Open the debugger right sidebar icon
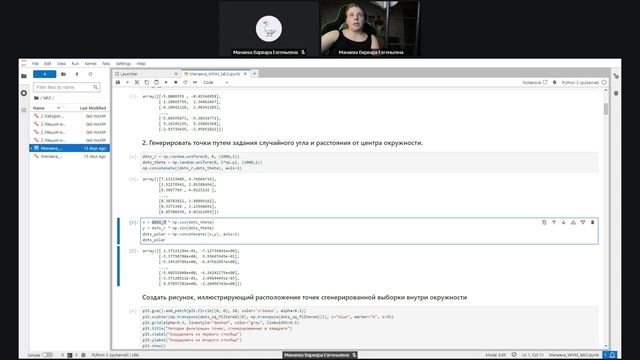Viewport: 640px width, 360px height. point(616,93)
